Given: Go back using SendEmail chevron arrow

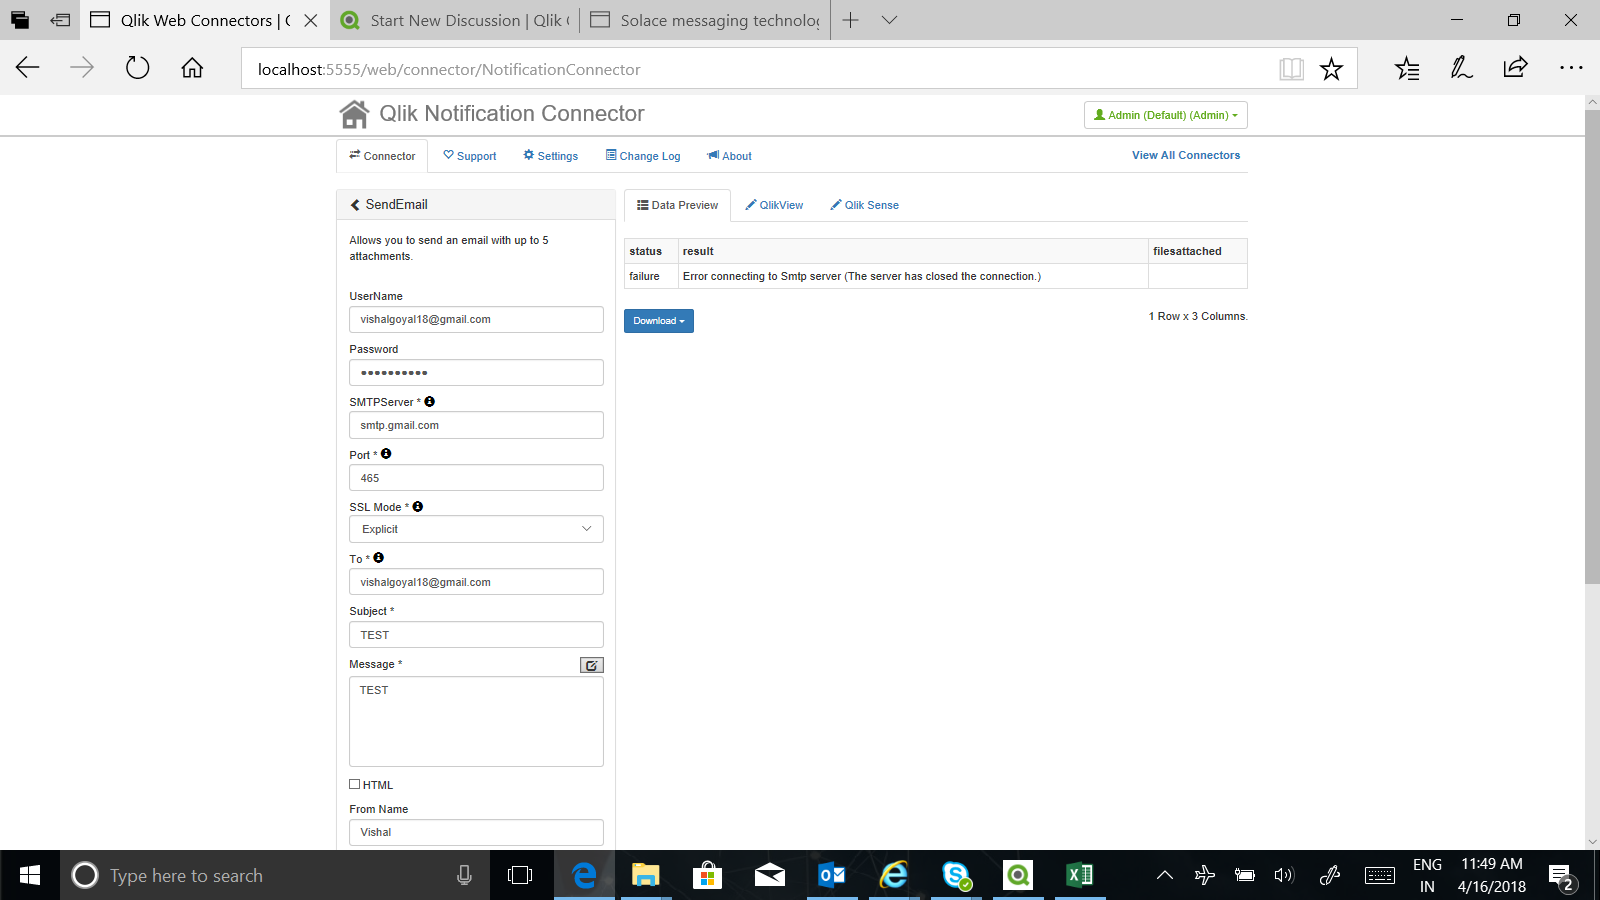Looking at the screenshot, I should click(355, 205).
